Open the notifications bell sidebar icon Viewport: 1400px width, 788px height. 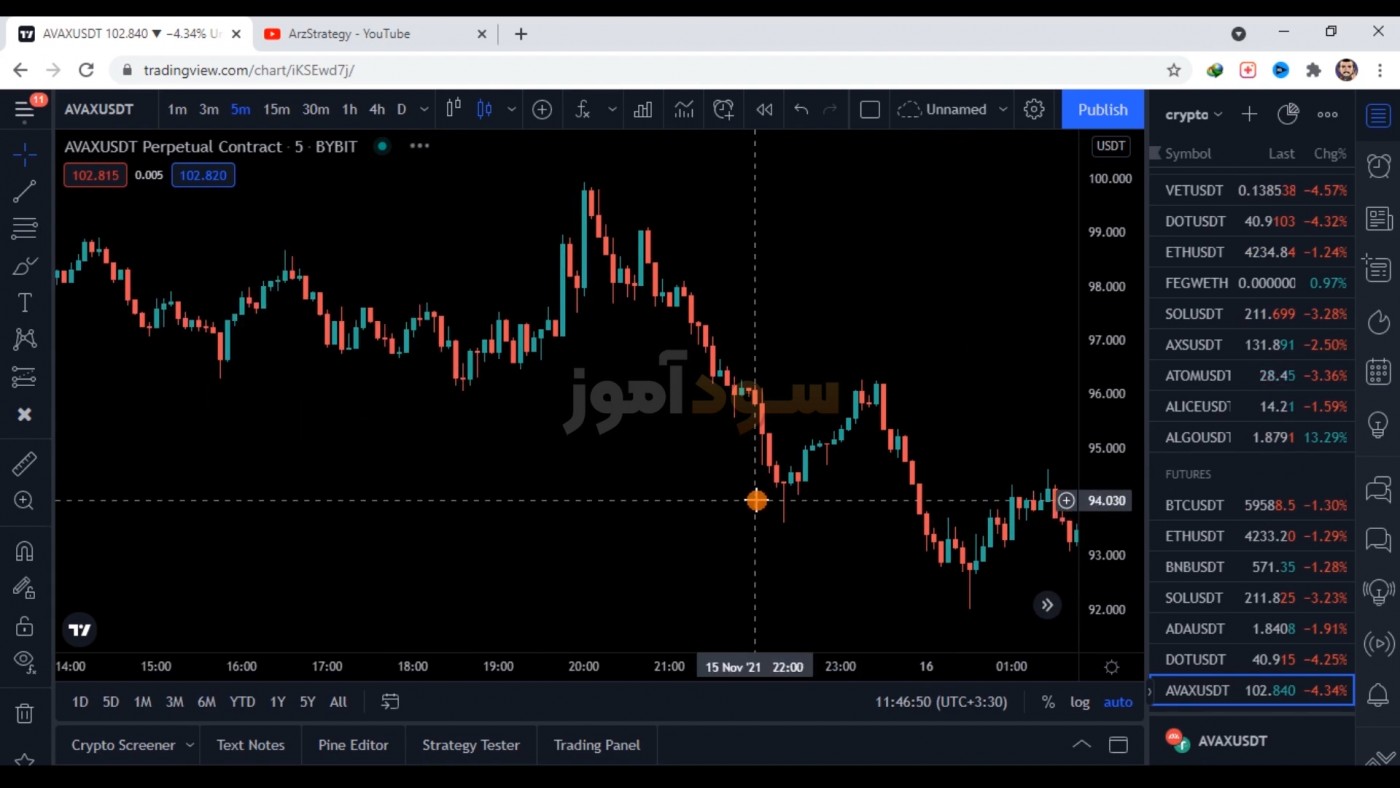click(x=1378, y=694)
